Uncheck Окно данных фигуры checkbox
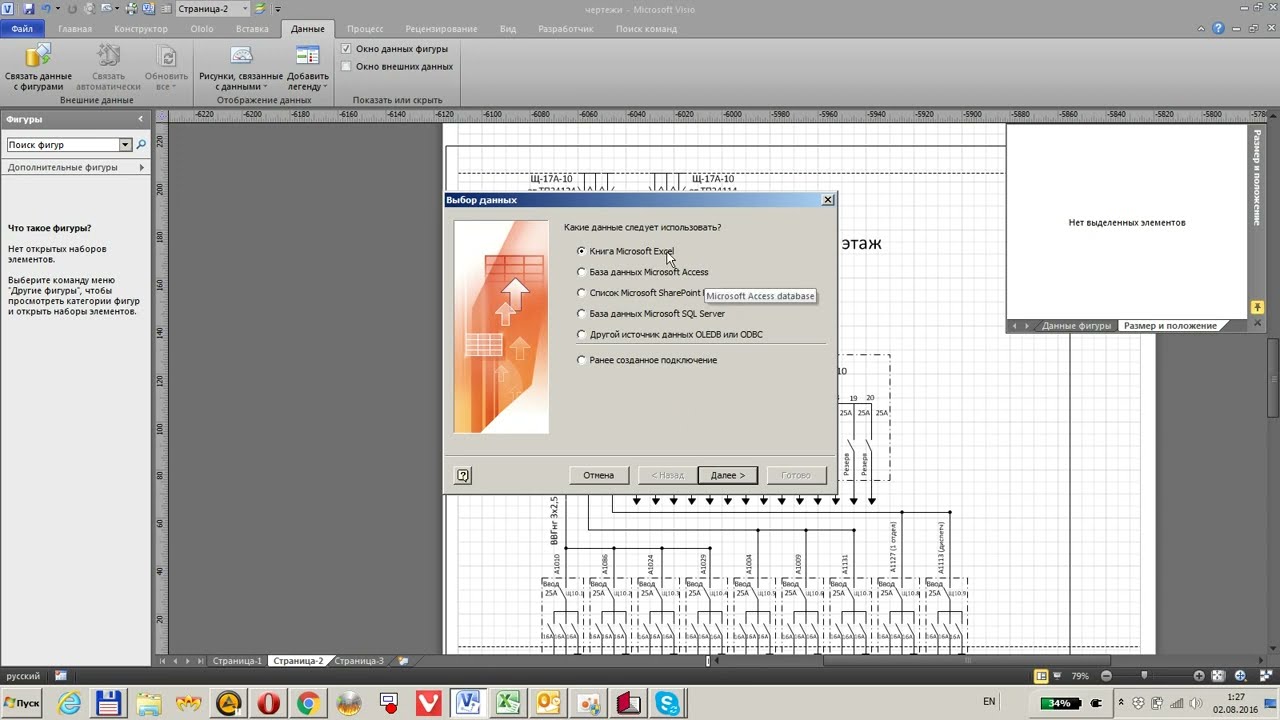The height and width of the screenshot is (720, 1280). [346, 48]
